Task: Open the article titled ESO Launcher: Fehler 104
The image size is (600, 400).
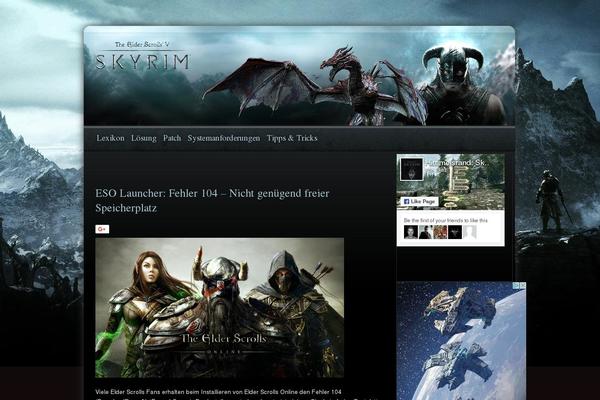Action: click(x=212, y=201)
